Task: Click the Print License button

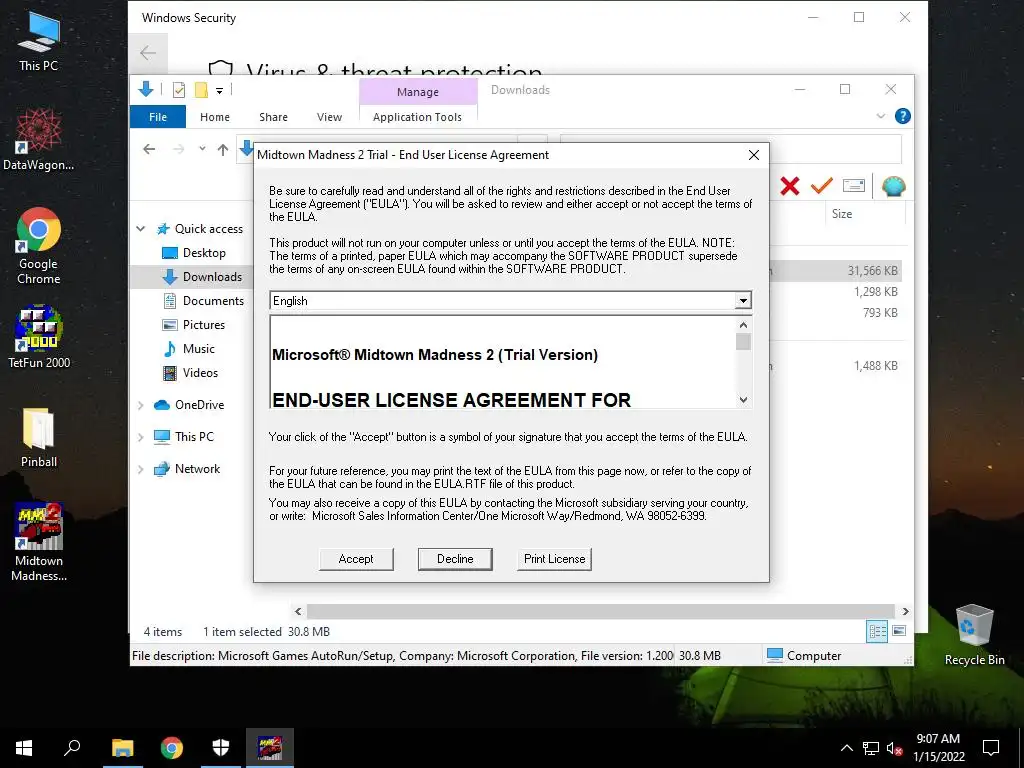Action: 554,559
